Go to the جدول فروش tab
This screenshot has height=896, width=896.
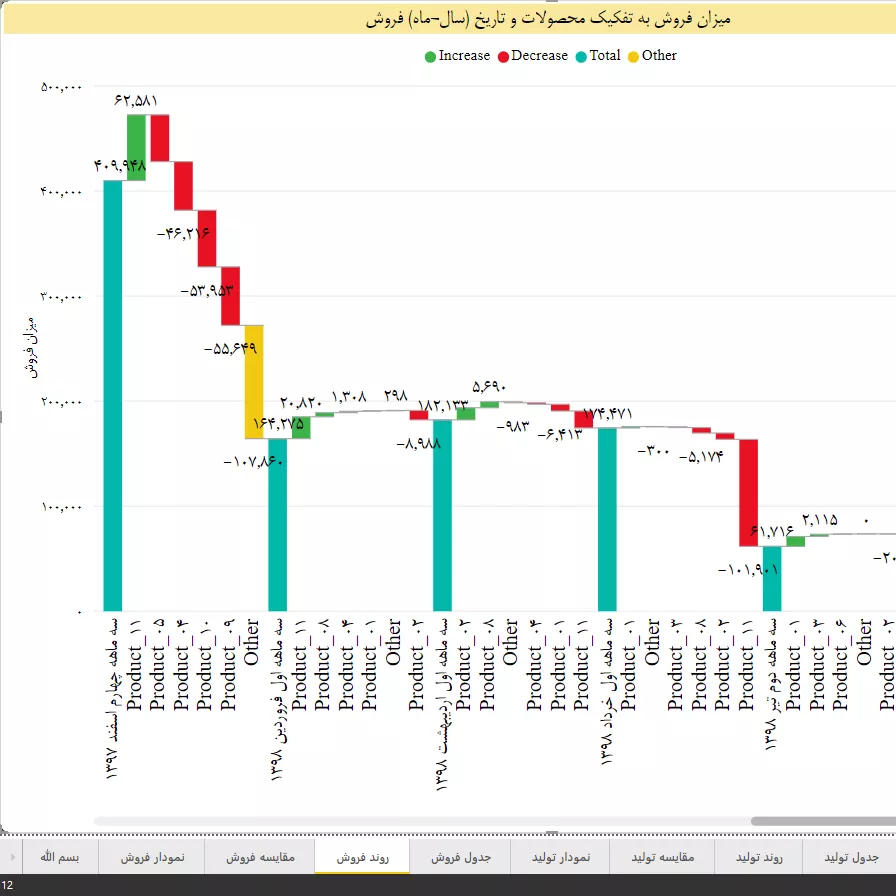(460, 857)
